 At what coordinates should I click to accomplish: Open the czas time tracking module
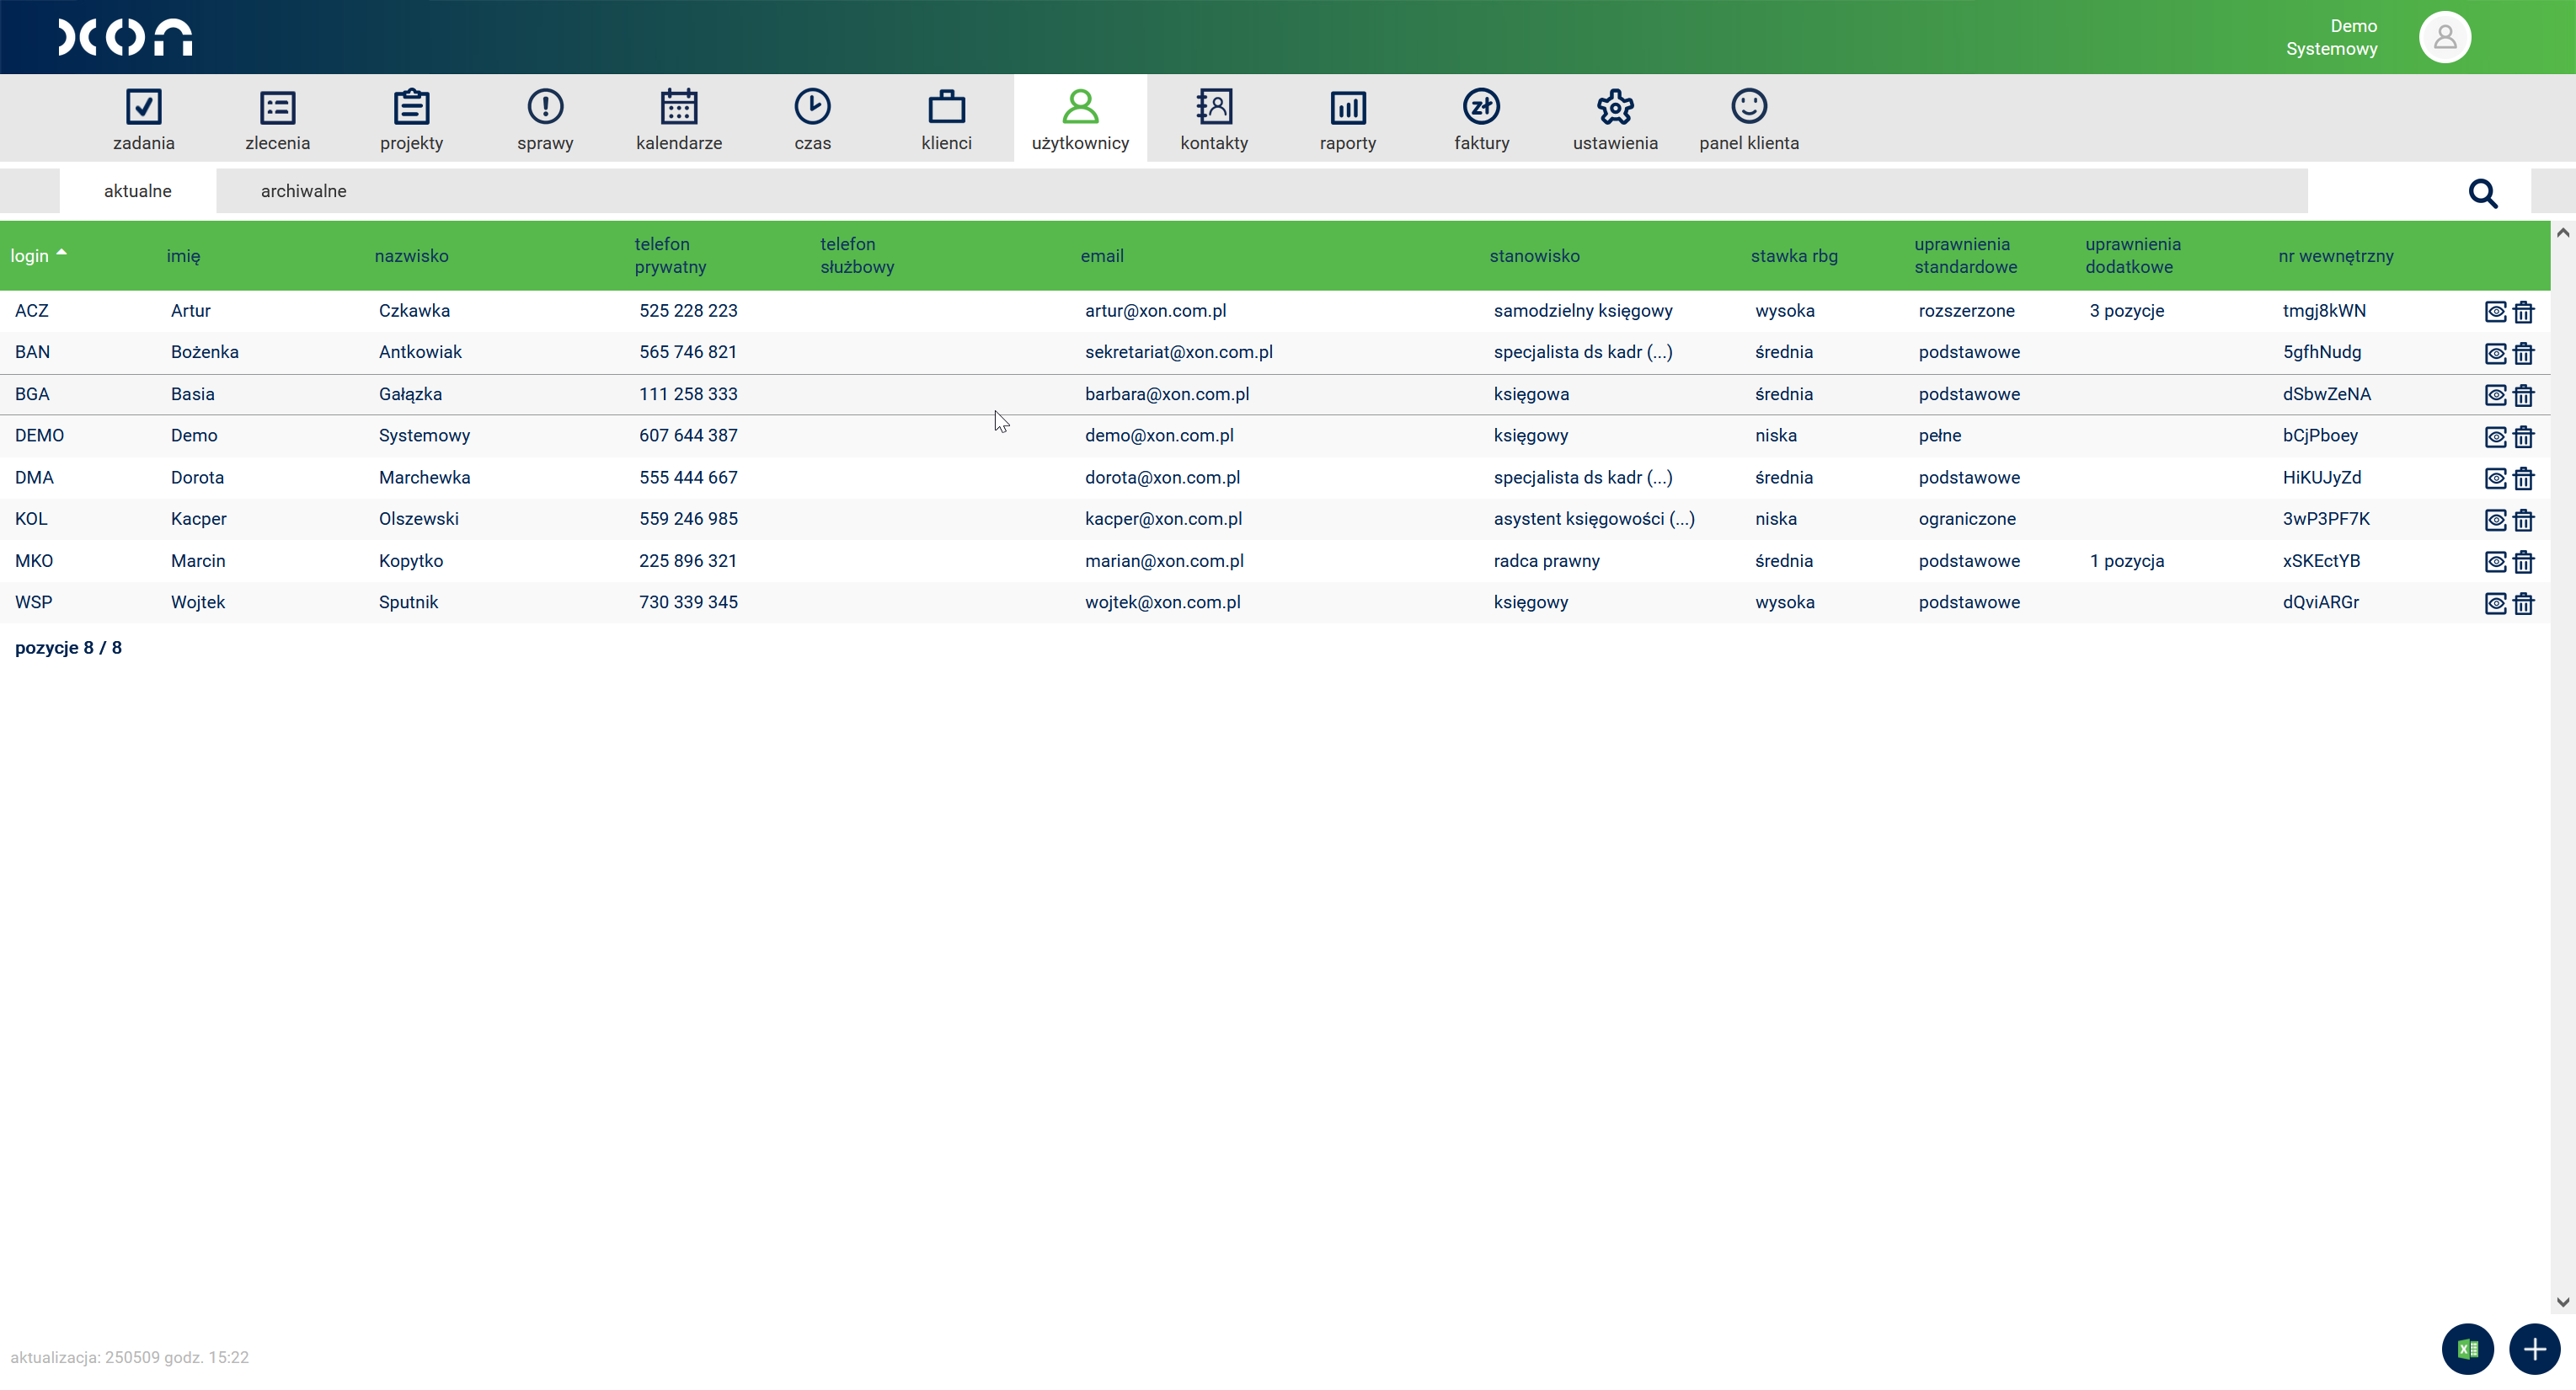[x=812, y=120]
